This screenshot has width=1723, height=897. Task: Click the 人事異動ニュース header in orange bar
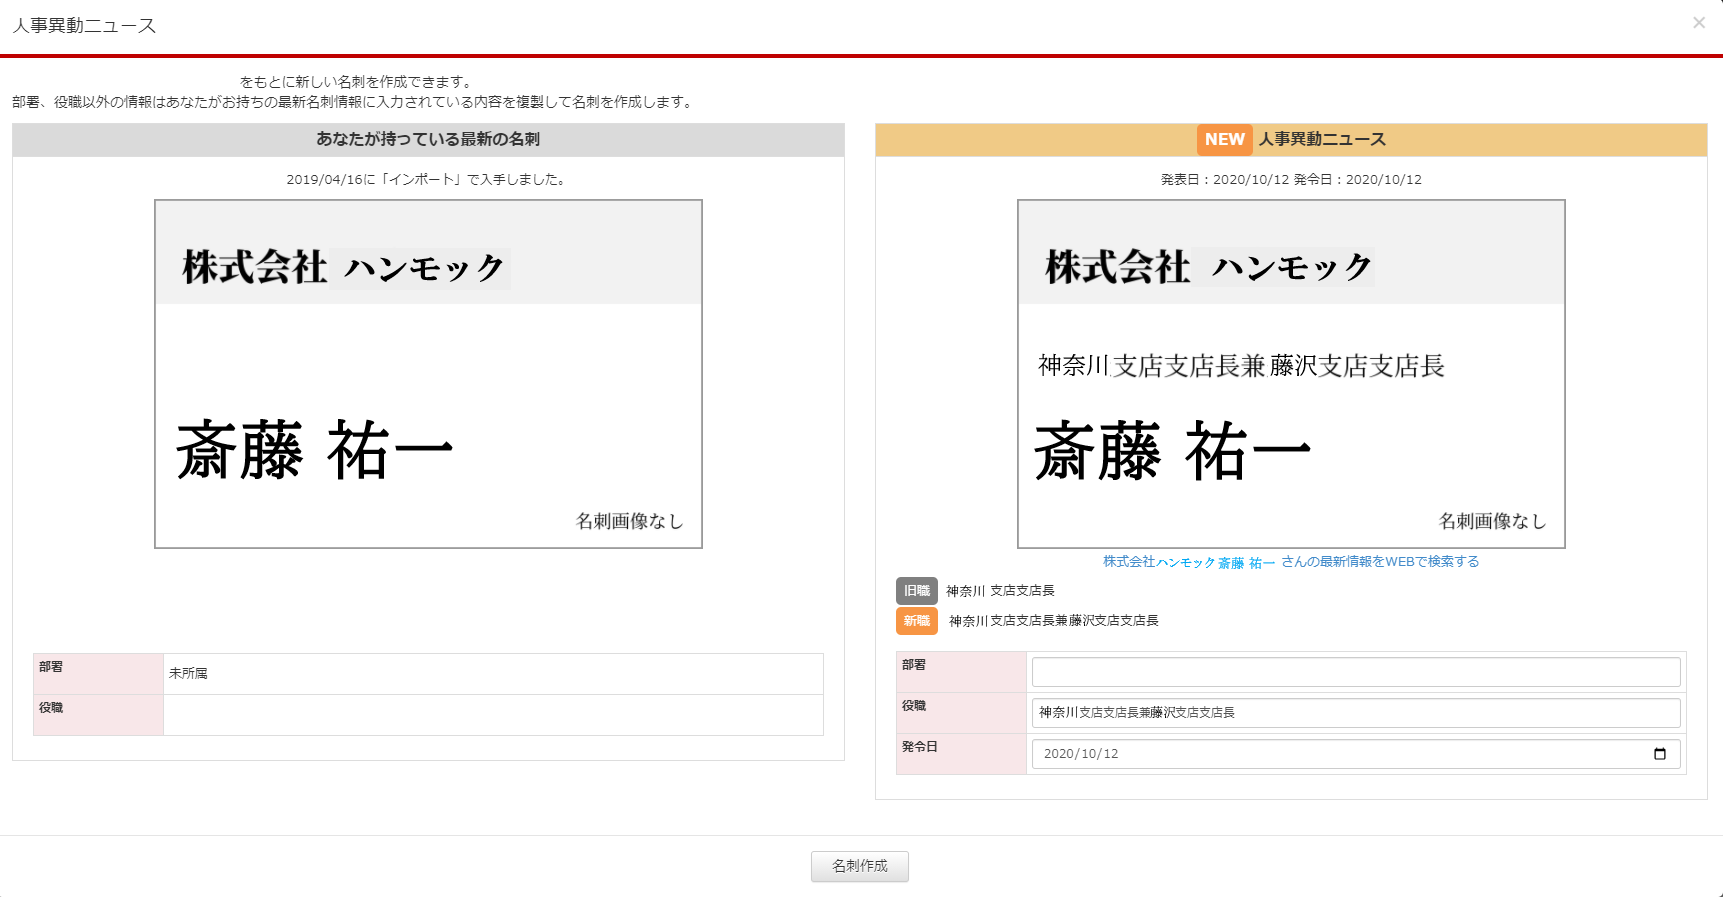pyautogui.click(x=1321, y=140)
